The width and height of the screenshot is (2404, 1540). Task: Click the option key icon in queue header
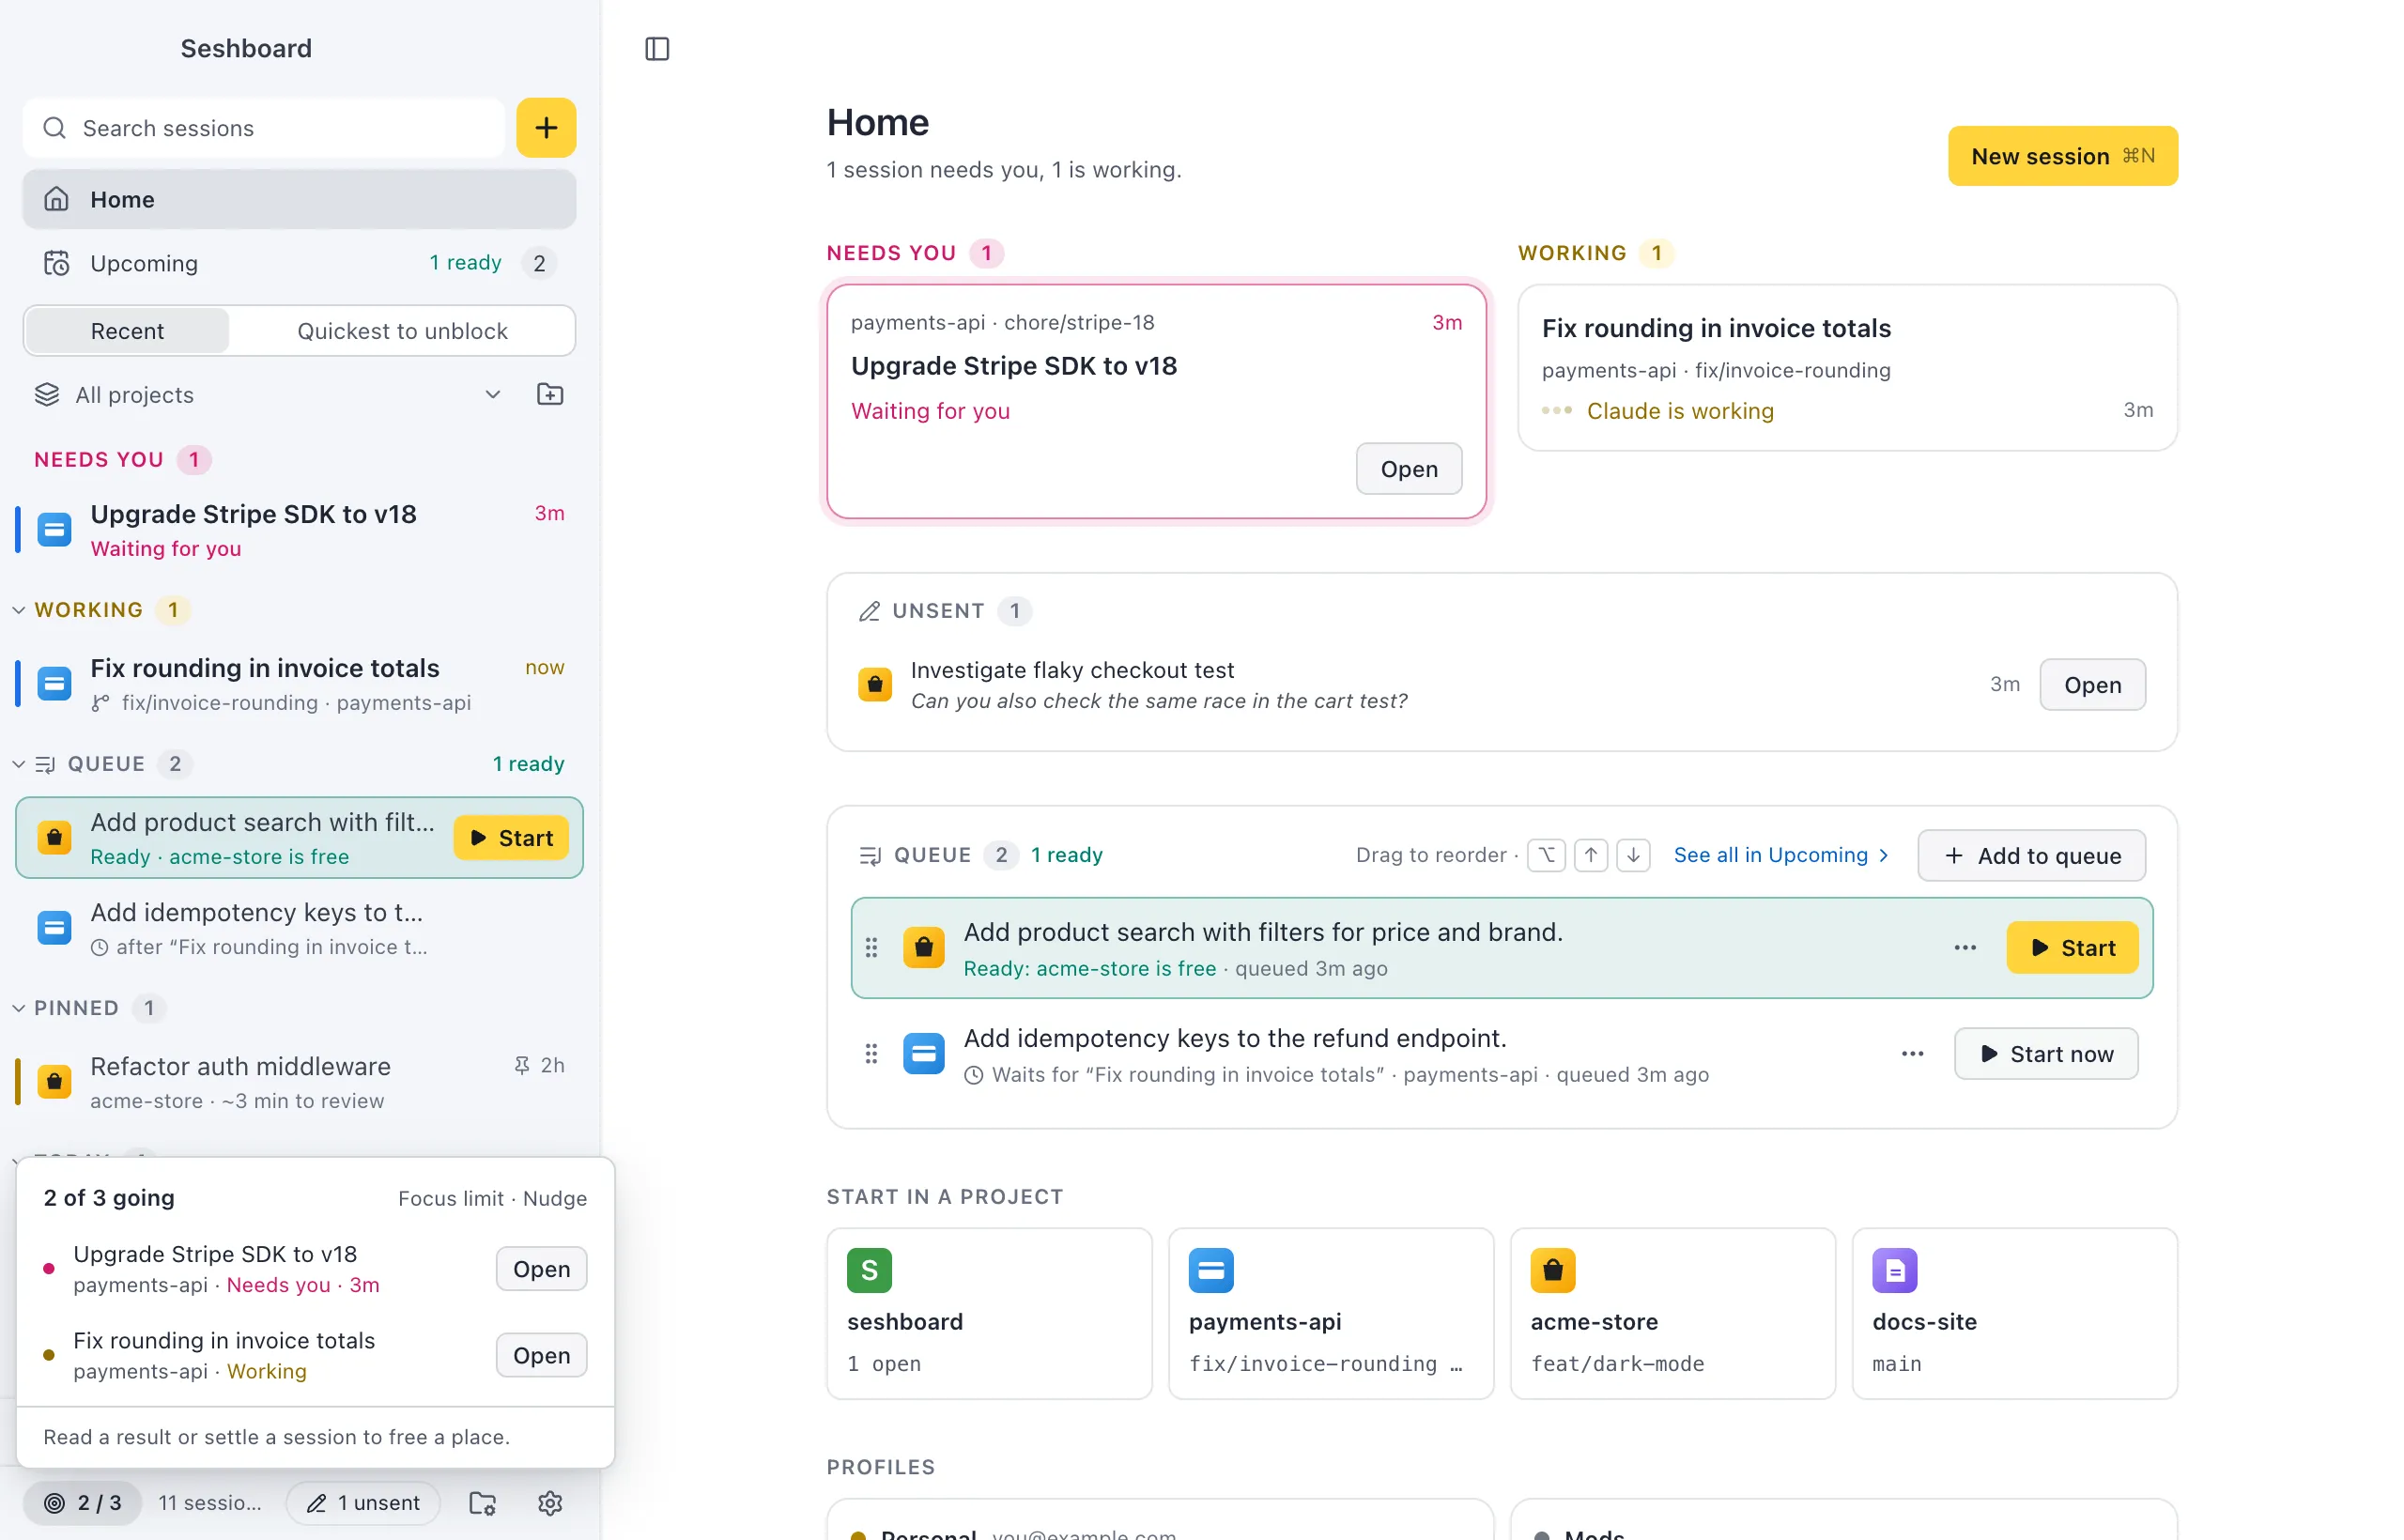[1546, 855]
